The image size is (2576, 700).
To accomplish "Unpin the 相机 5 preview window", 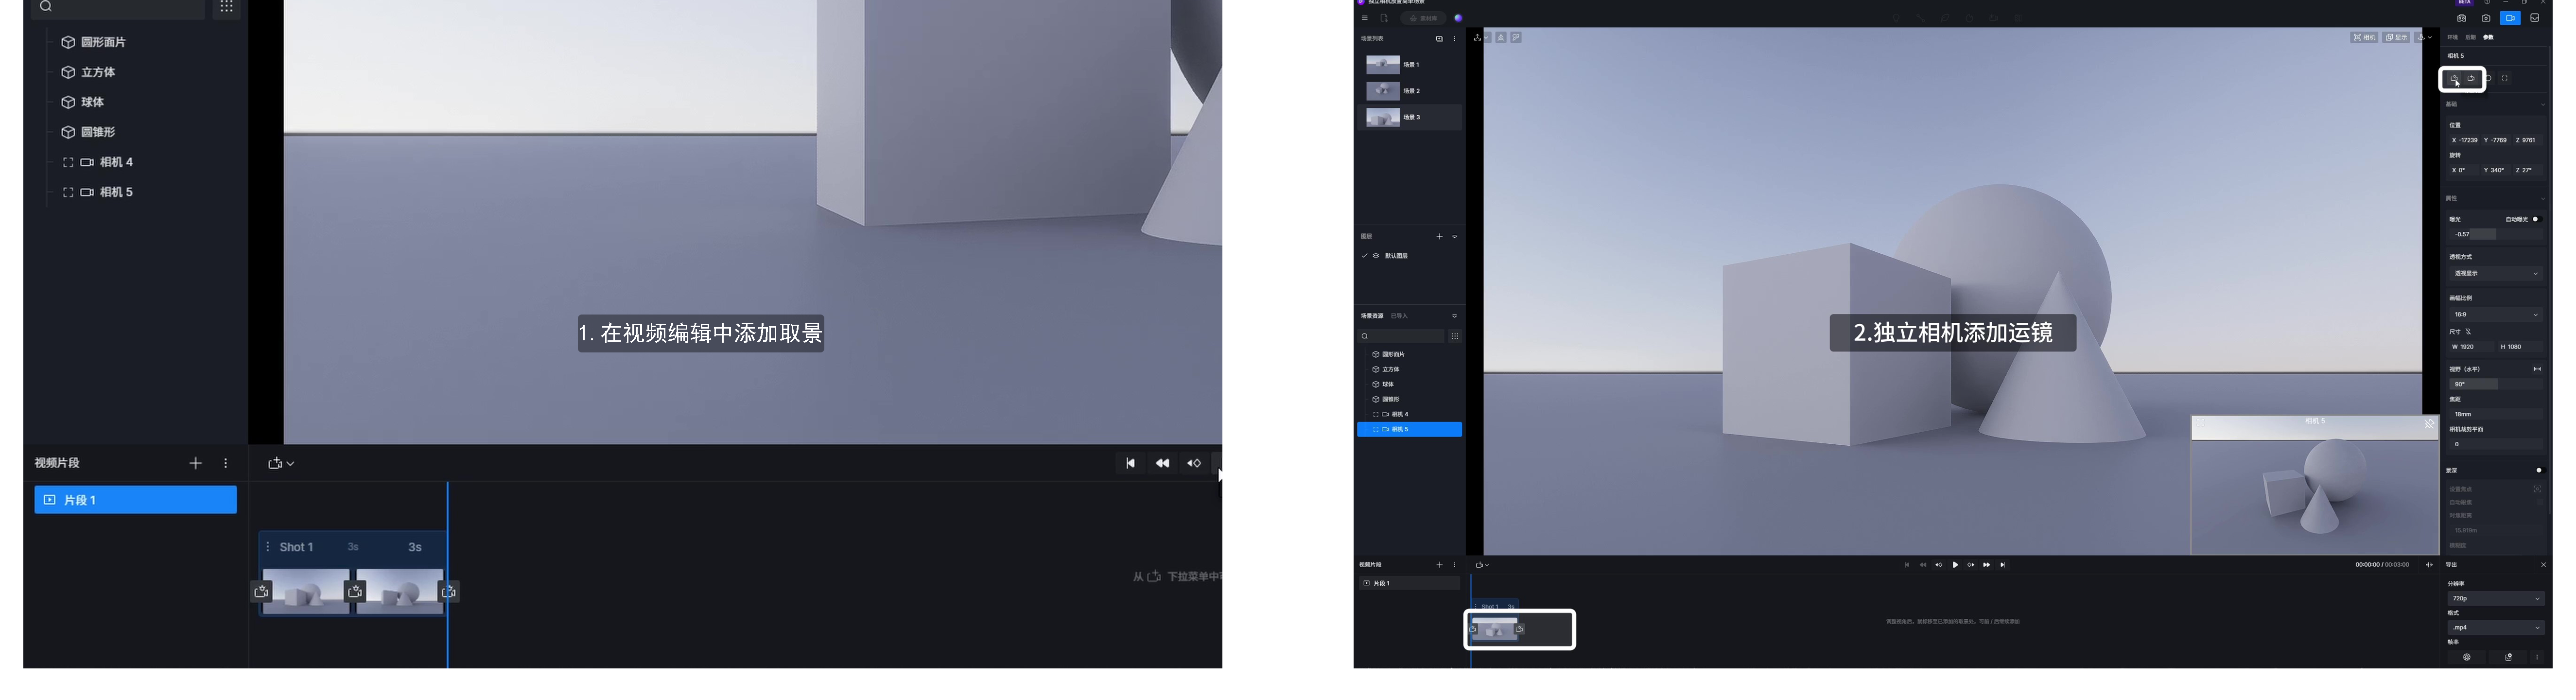I will pyautogui.click(x=2429, y=424).
